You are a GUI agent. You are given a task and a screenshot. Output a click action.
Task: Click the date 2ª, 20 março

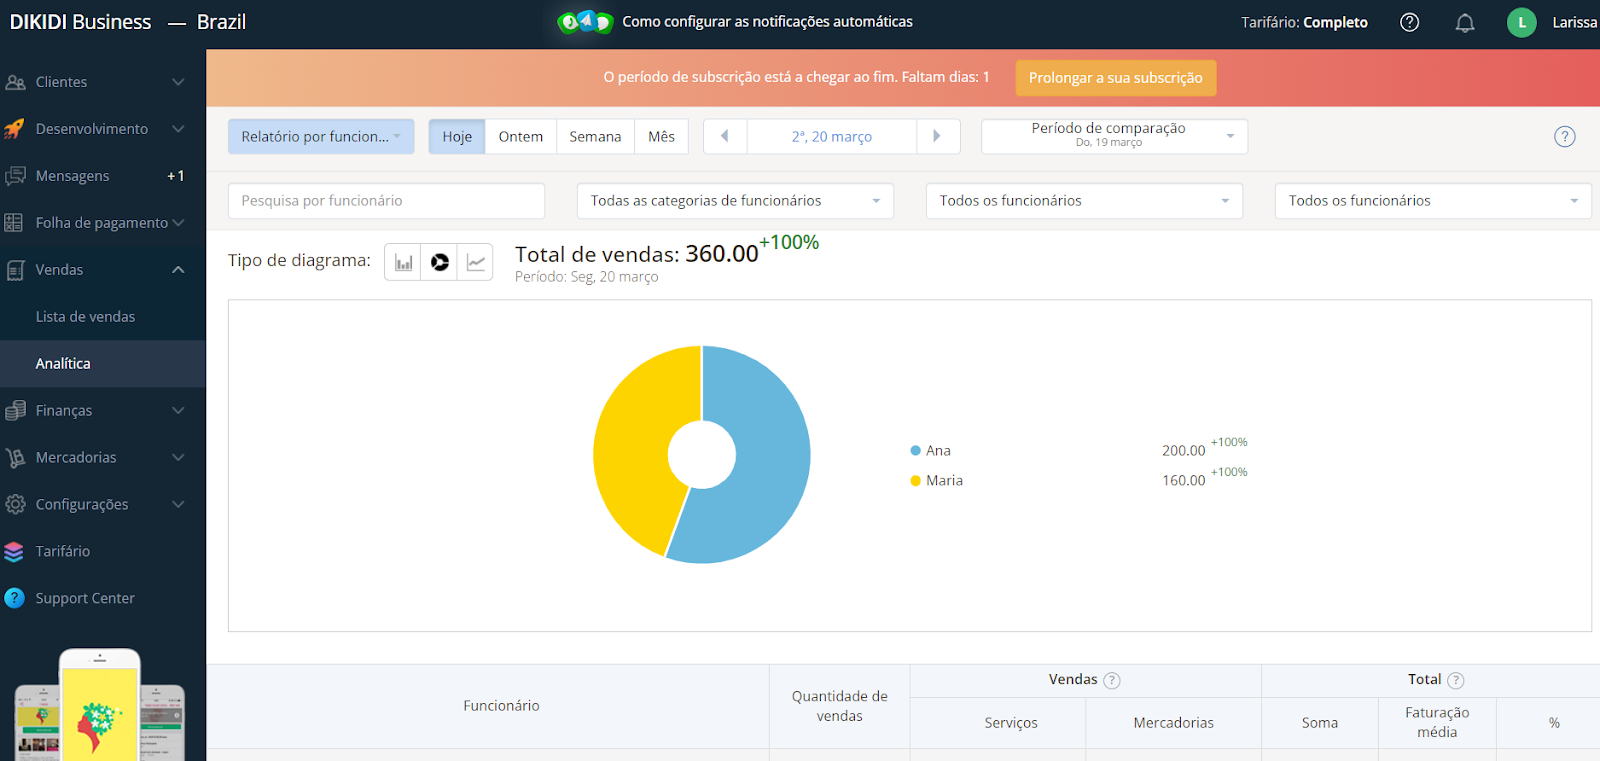832,136
